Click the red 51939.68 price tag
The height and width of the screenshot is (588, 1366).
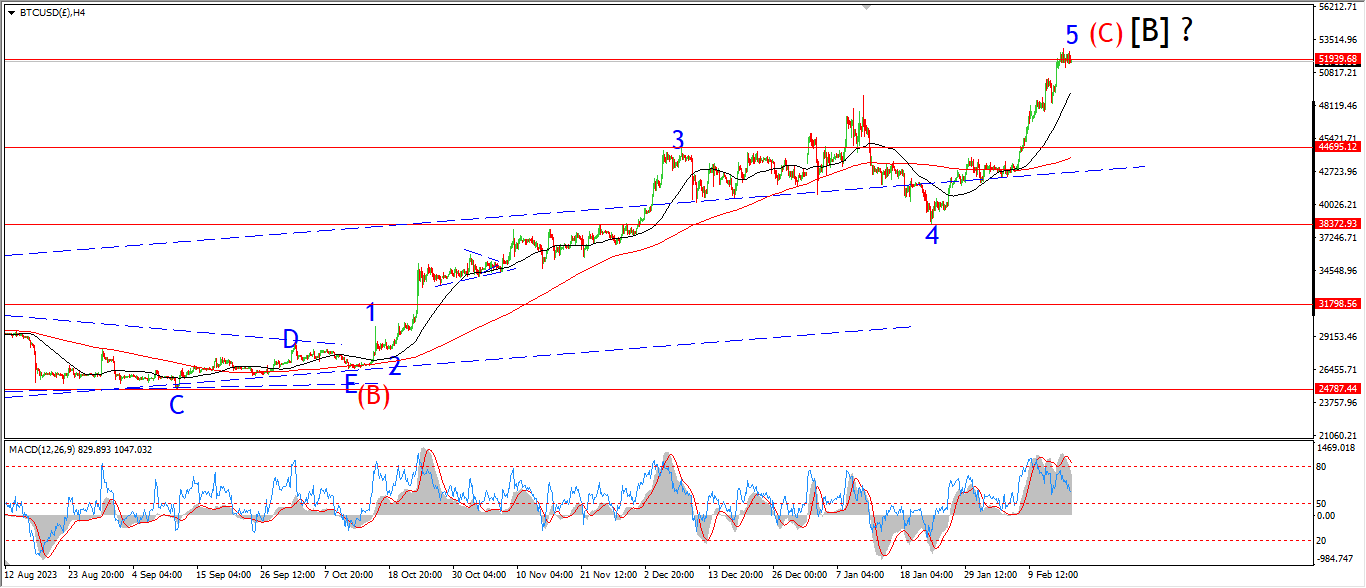(1337, 59)
